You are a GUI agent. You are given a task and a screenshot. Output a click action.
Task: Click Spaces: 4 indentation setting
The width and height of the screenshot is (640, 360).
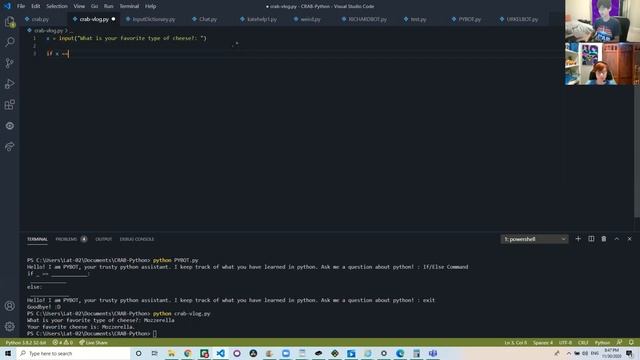[x=543, y=342]
